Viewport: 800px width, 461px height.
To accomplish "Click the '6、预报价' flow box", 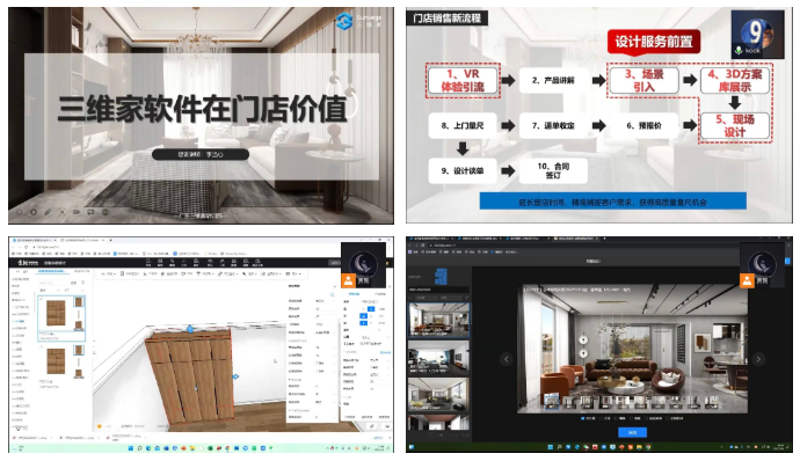I will click(x=644, y=125).
